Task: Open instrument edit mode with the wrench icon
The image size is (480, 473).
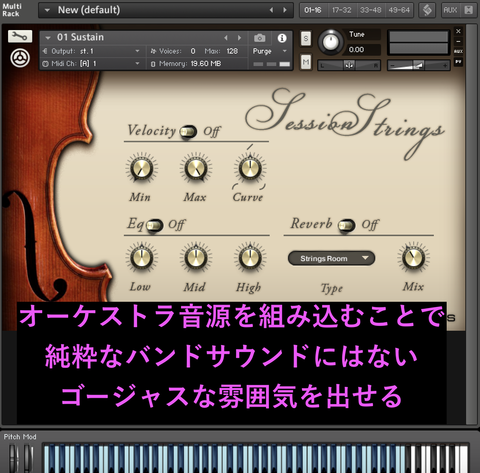Action: [x=20, y=36]
